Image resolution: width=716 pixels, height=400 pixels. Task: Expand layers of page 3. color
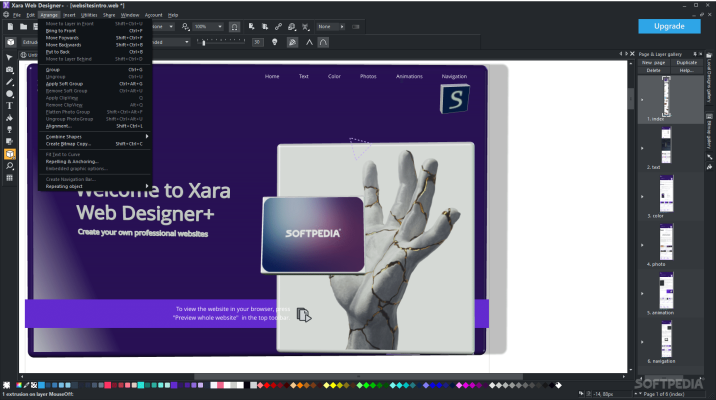(642, 196)
